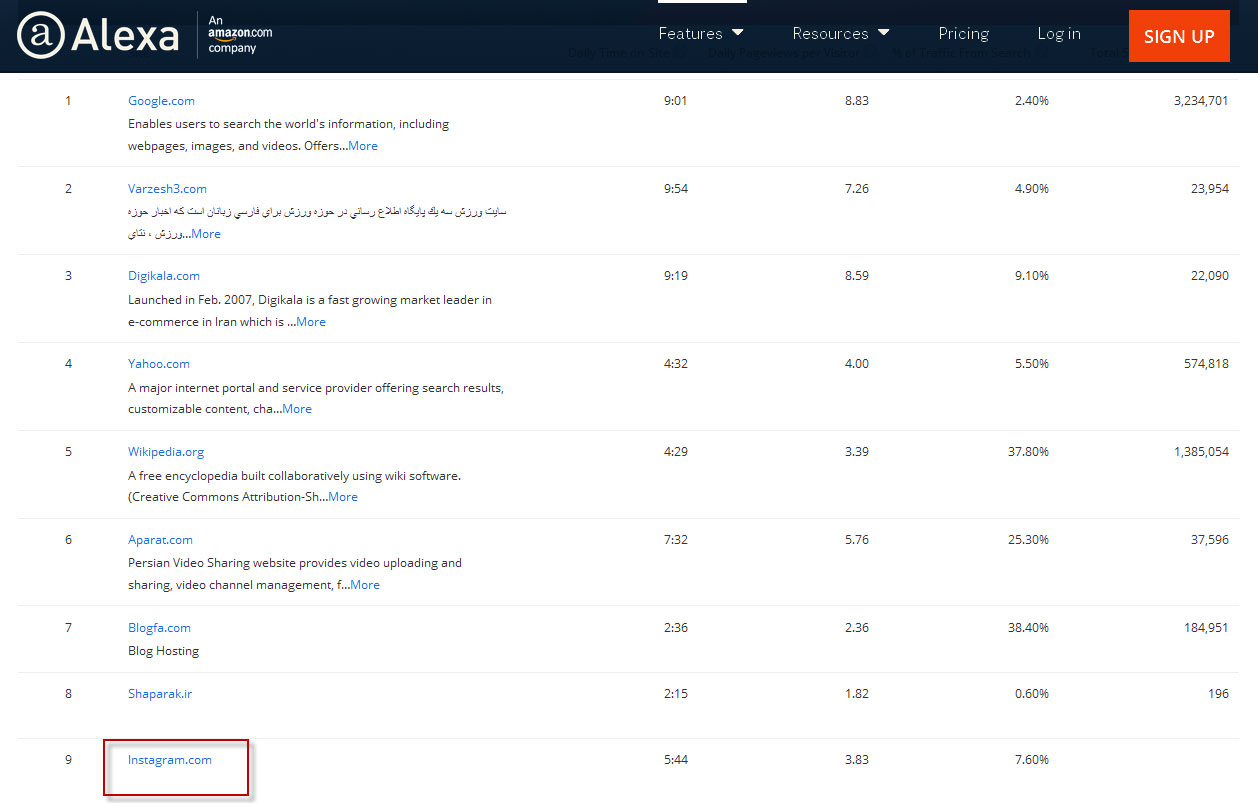The width and height of the screenshot is (1258, 803).
Task: Select Blogfa.com pageviews value 2.36
Action: coord(857,628)
